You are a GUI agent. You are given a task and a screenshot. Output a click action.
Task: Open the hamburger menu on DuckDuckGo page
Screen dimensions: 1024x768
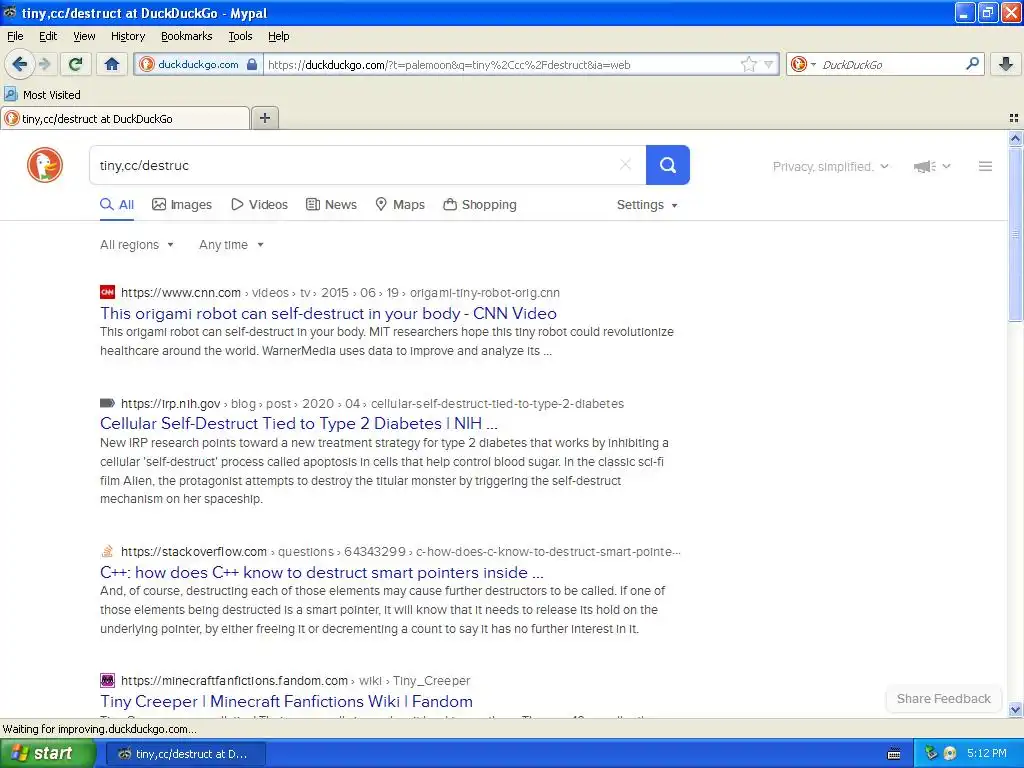point(985,167)
